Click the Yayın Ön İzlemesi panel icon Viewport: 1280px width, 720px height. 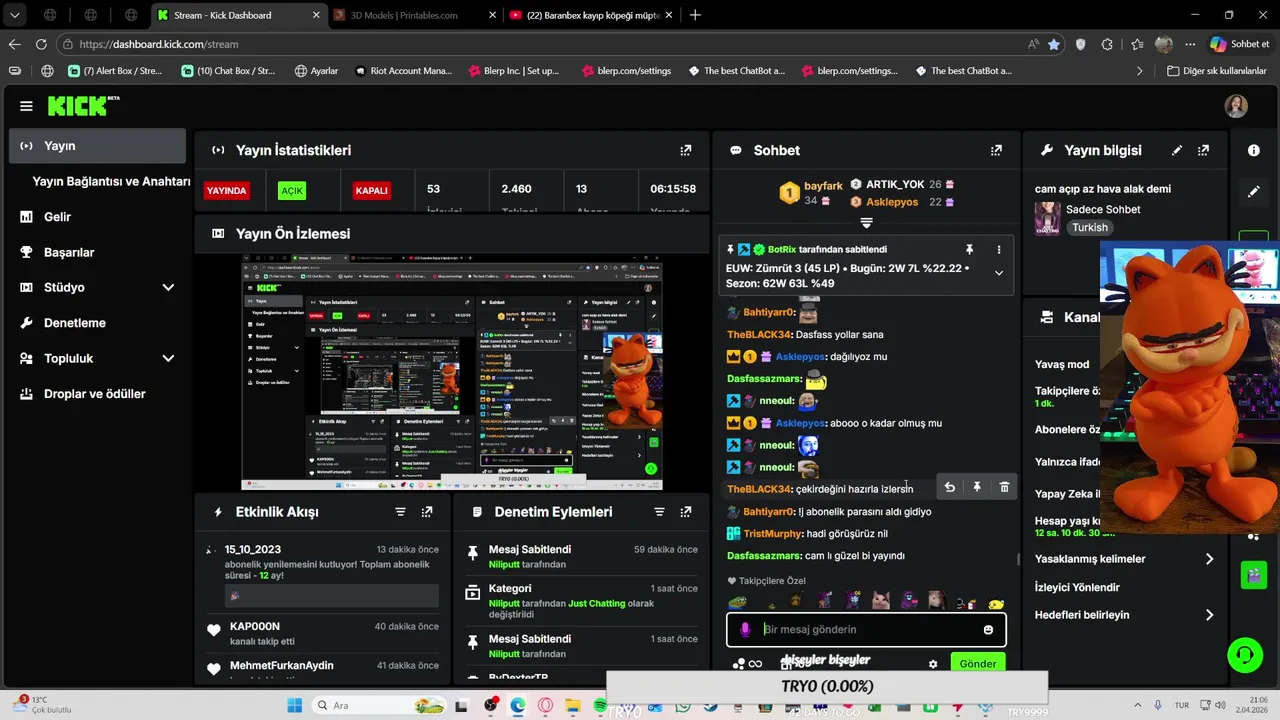point(218,233)
